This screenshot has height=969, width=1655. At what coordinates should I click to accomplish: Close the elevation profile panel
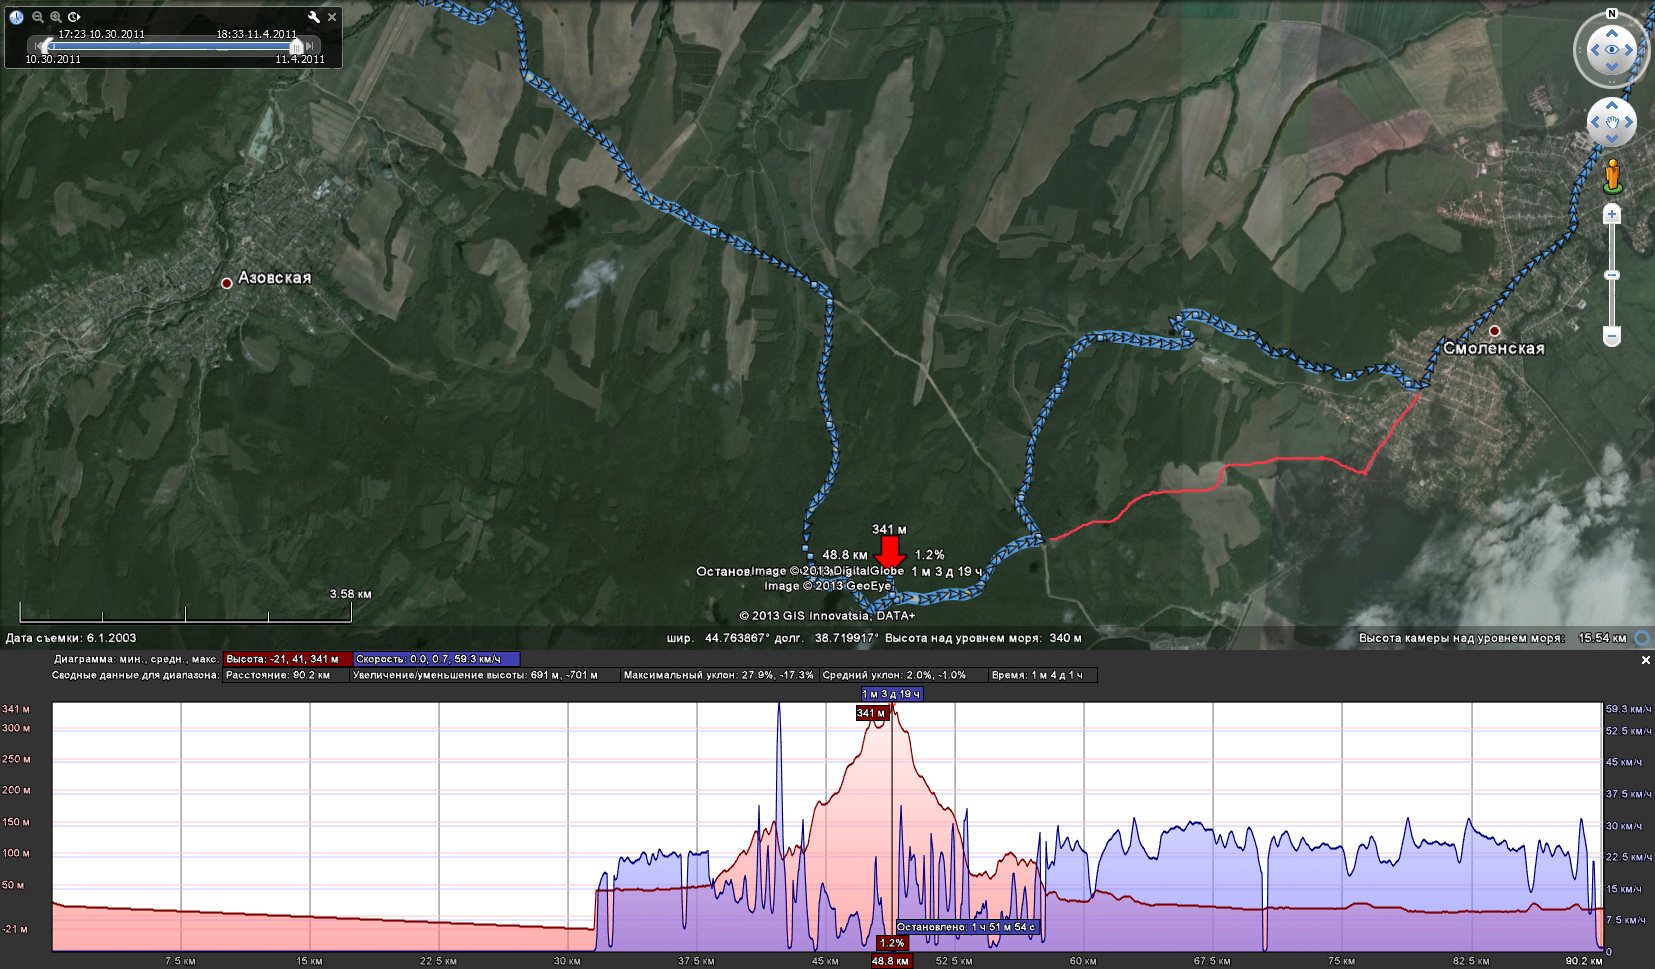[x=1645, y=660]
